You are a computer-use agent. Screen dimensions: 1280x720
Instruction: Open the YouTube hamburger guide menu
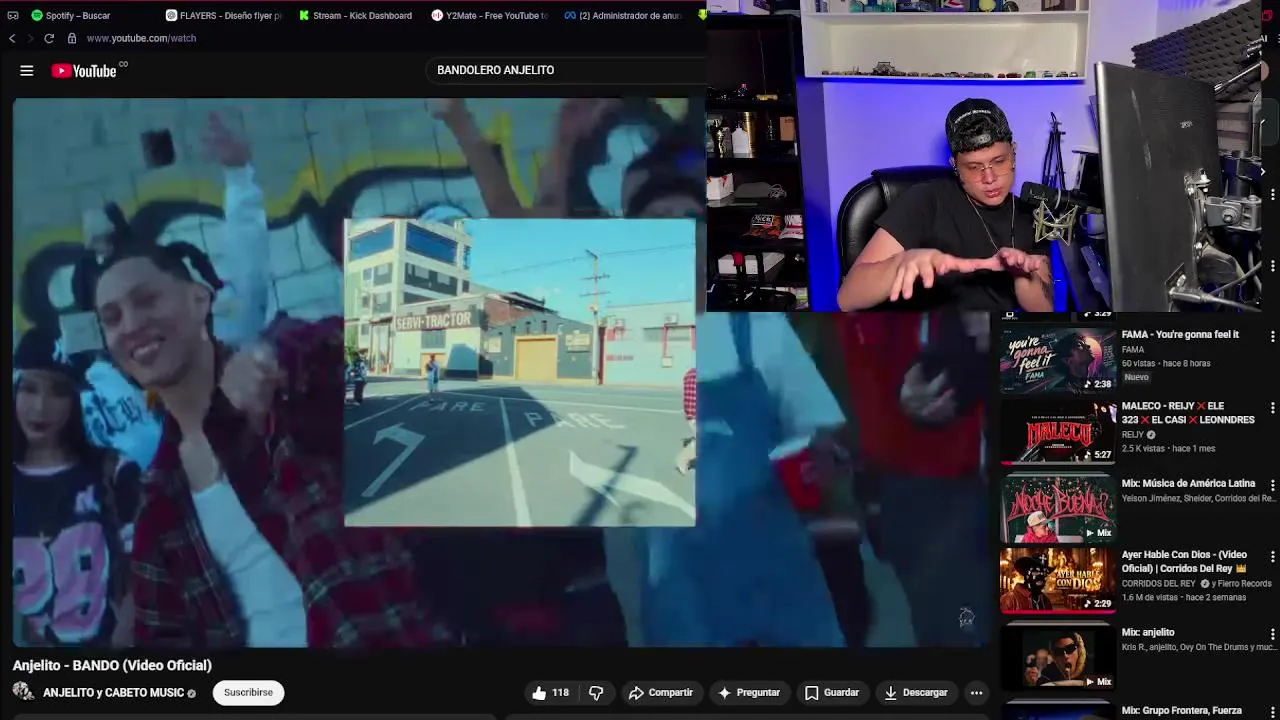[27, 71]
